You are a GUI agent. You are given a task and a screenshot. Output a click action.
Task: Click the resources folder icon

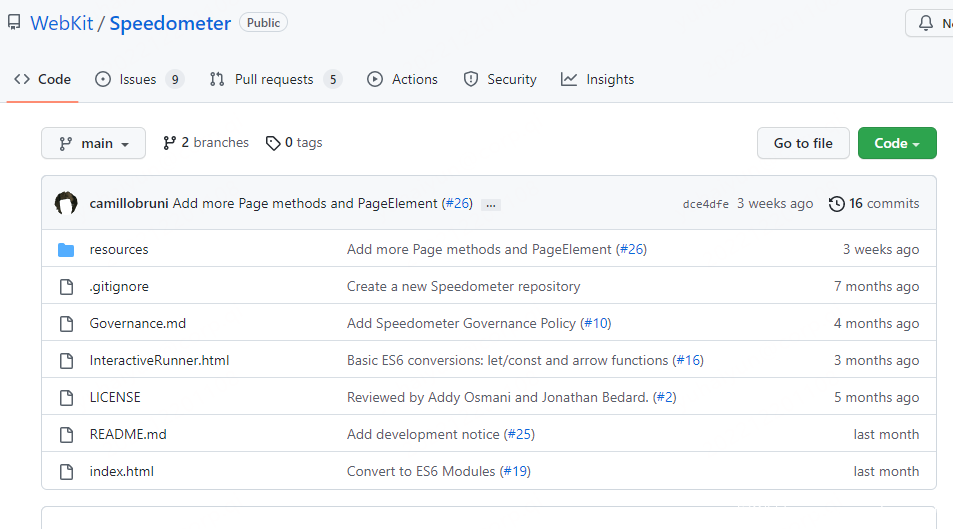(x=66, y=249)
